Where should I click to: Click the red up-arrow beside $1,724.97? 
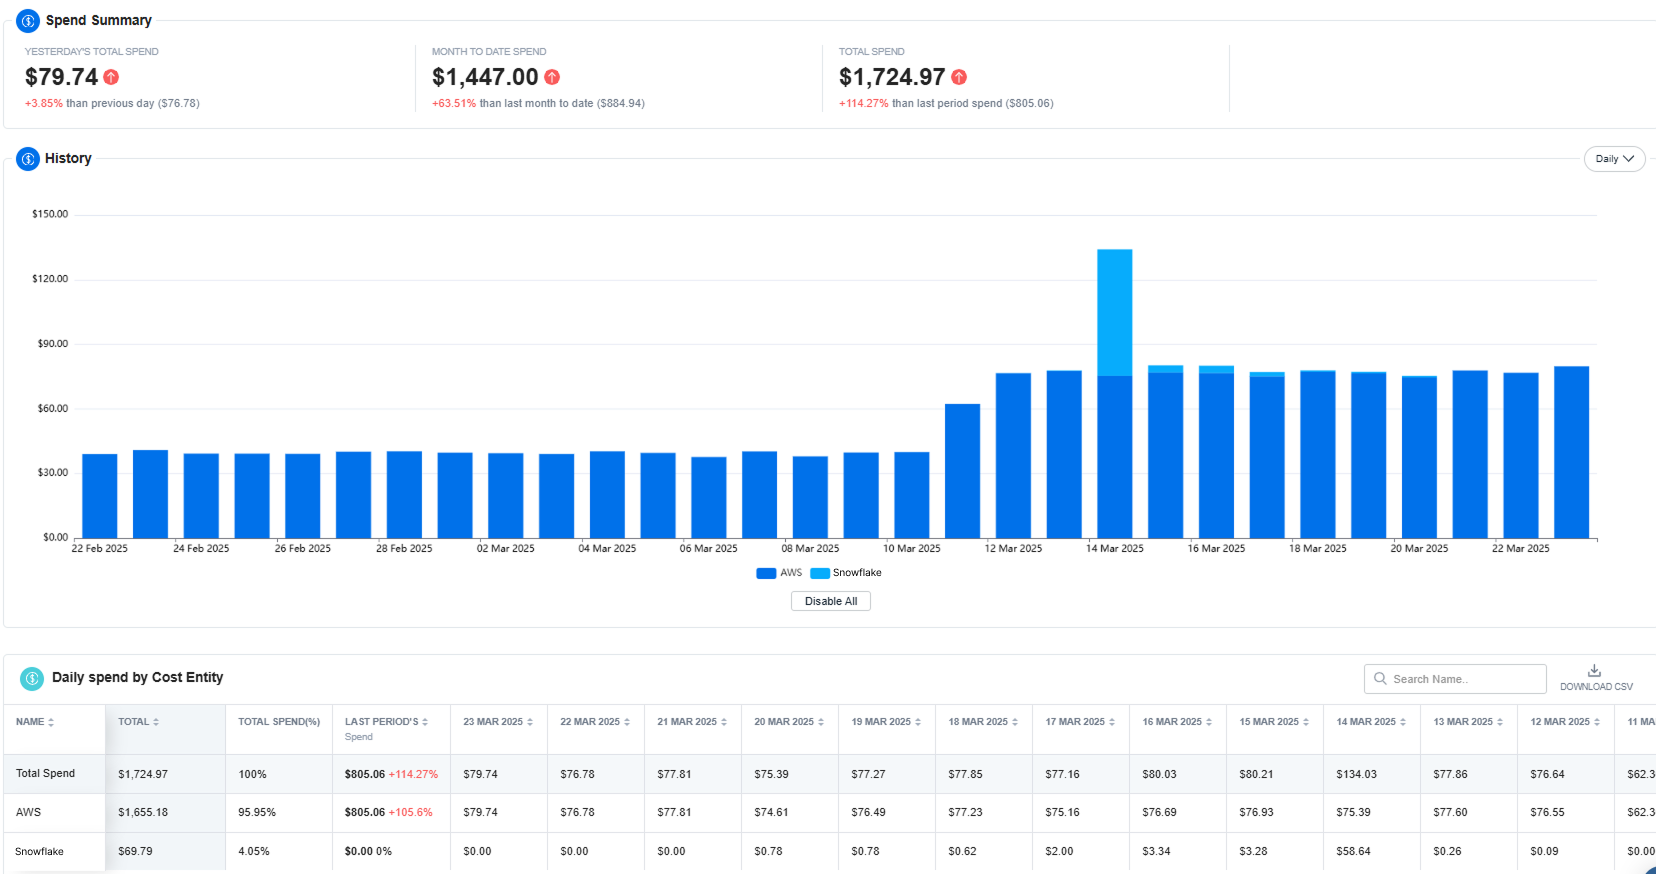click(959, 77)
